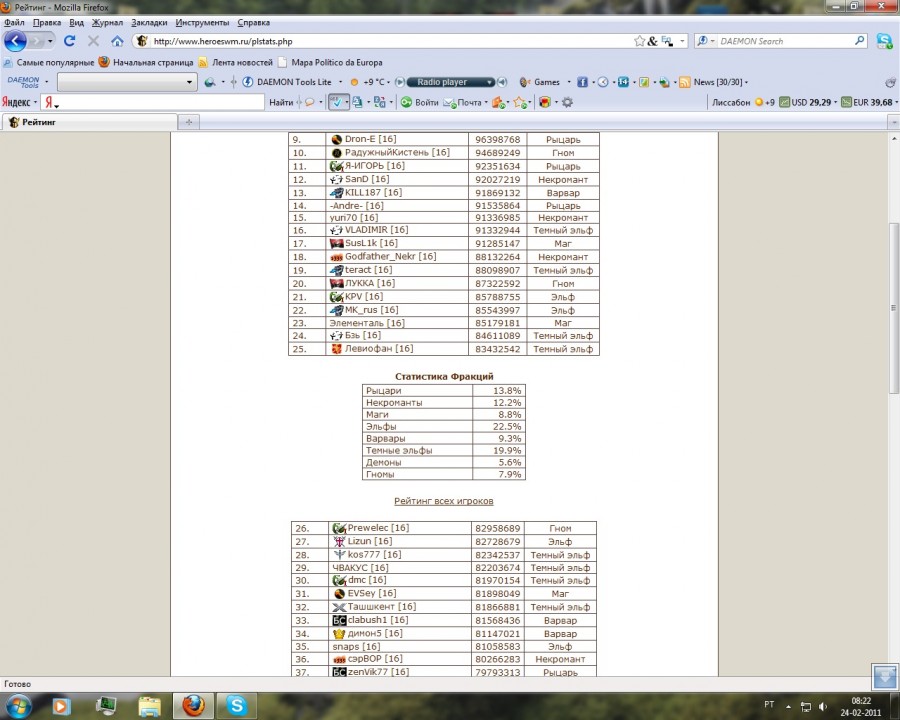Click the Skype icon in the navigation bar
This screenshot has height=720, width=900.
[x=884, y=41]
